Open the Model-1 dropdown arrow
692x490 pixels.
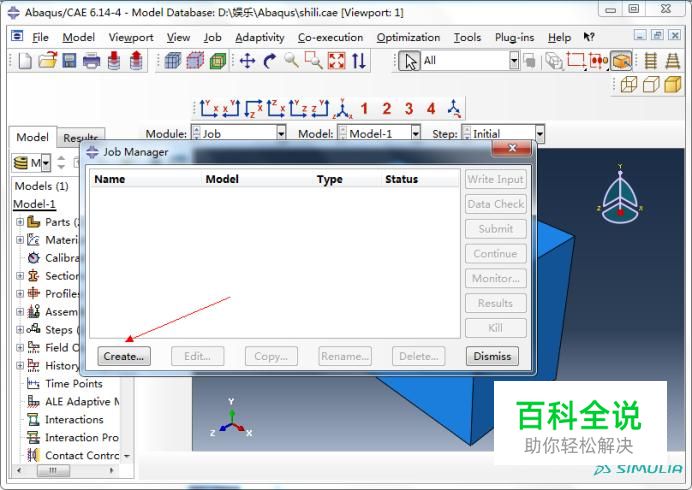coord(415,133)
